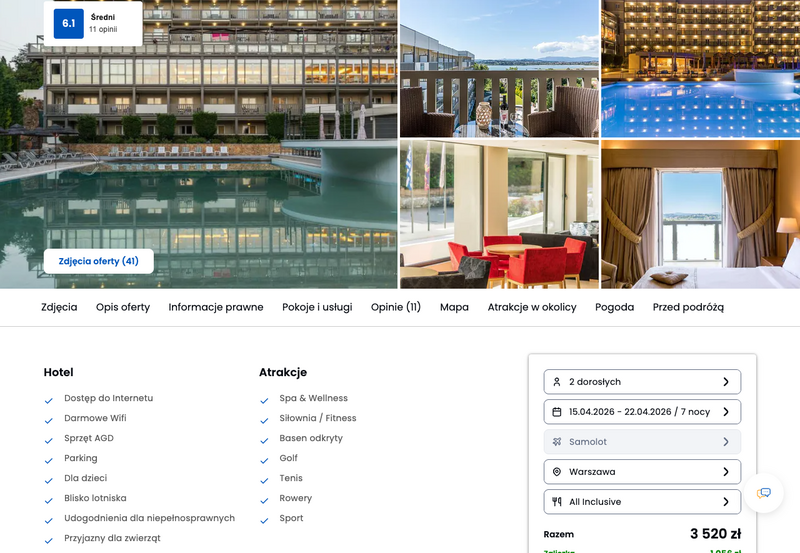Open the Warszawa departure city dropdown
Image resolution: width=800 pixels, height=553 pixels.
(642, 472)
